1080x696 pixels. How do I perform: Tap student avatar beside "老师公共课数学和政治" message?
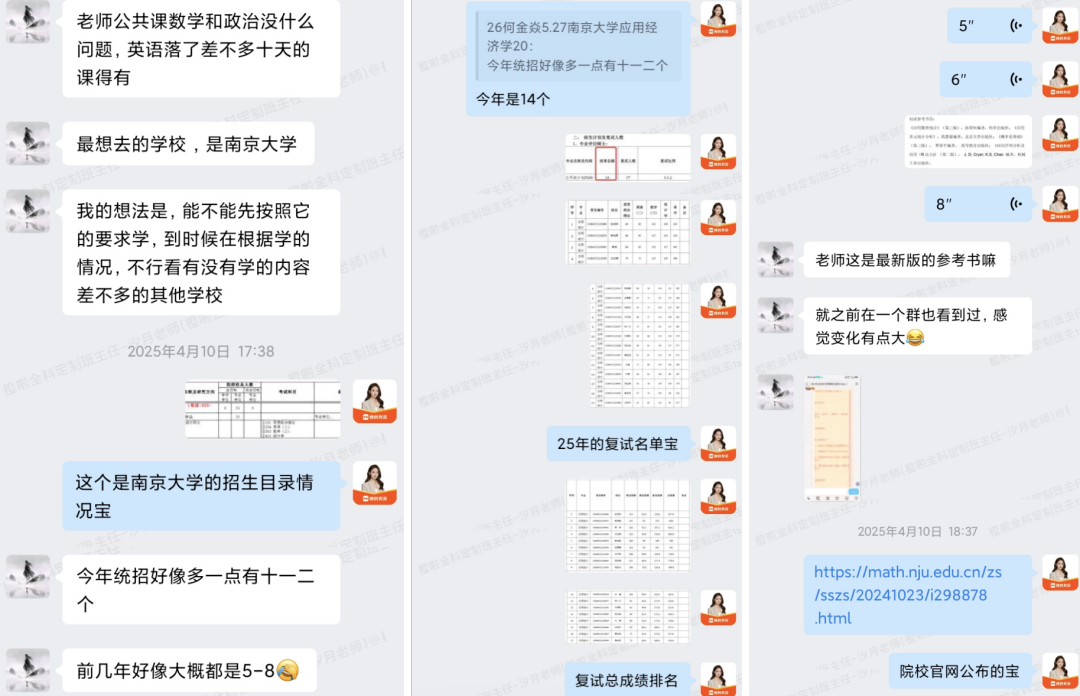point(28,21)
